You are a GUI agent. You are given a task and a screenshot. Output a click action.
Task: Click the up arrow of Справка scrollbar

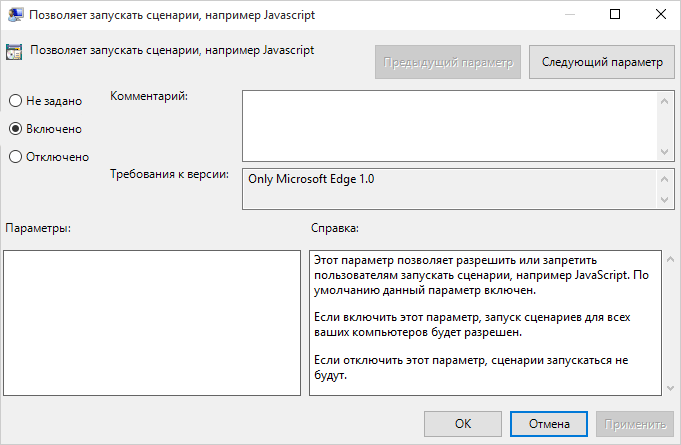coord(670,259)
